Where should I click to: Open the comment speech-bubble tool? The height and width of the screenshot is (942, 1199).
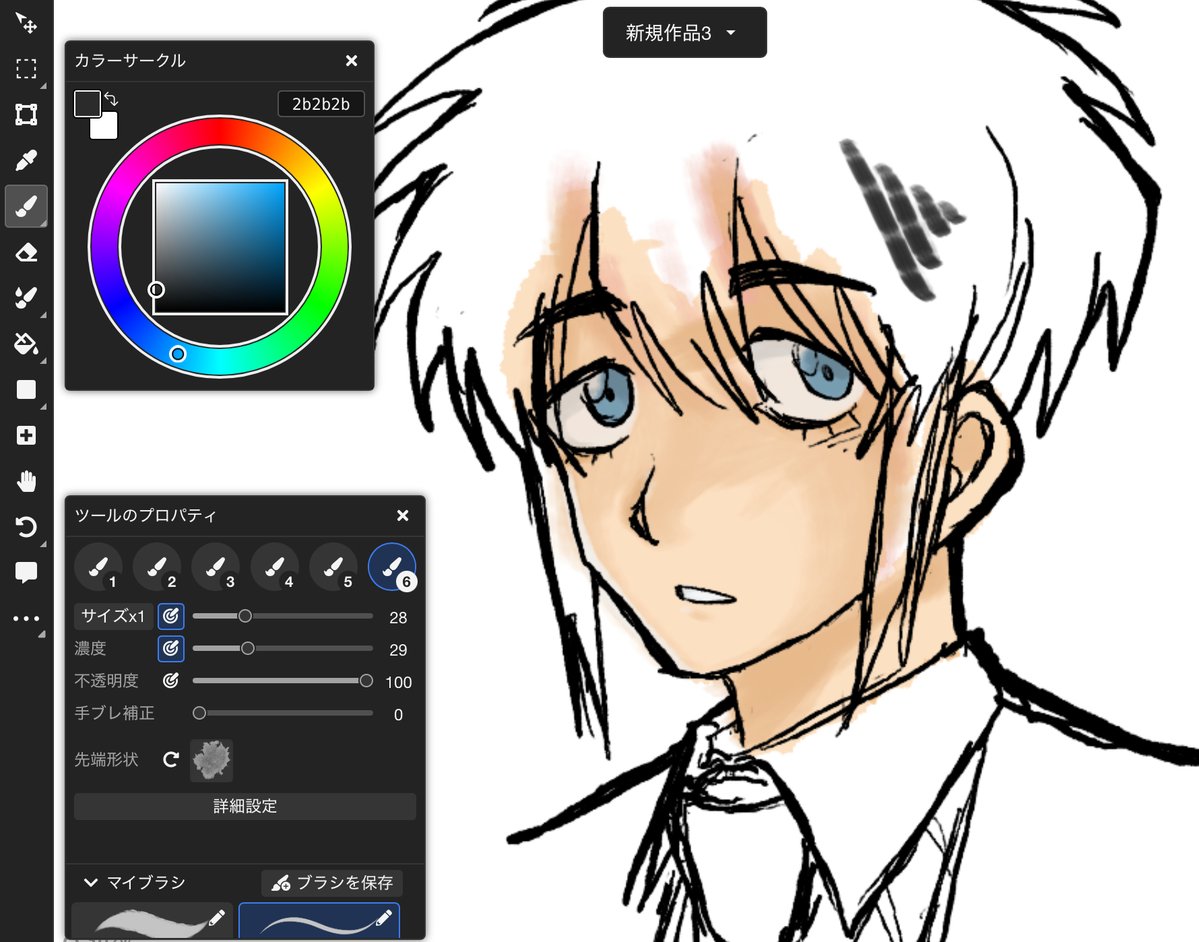26,573
